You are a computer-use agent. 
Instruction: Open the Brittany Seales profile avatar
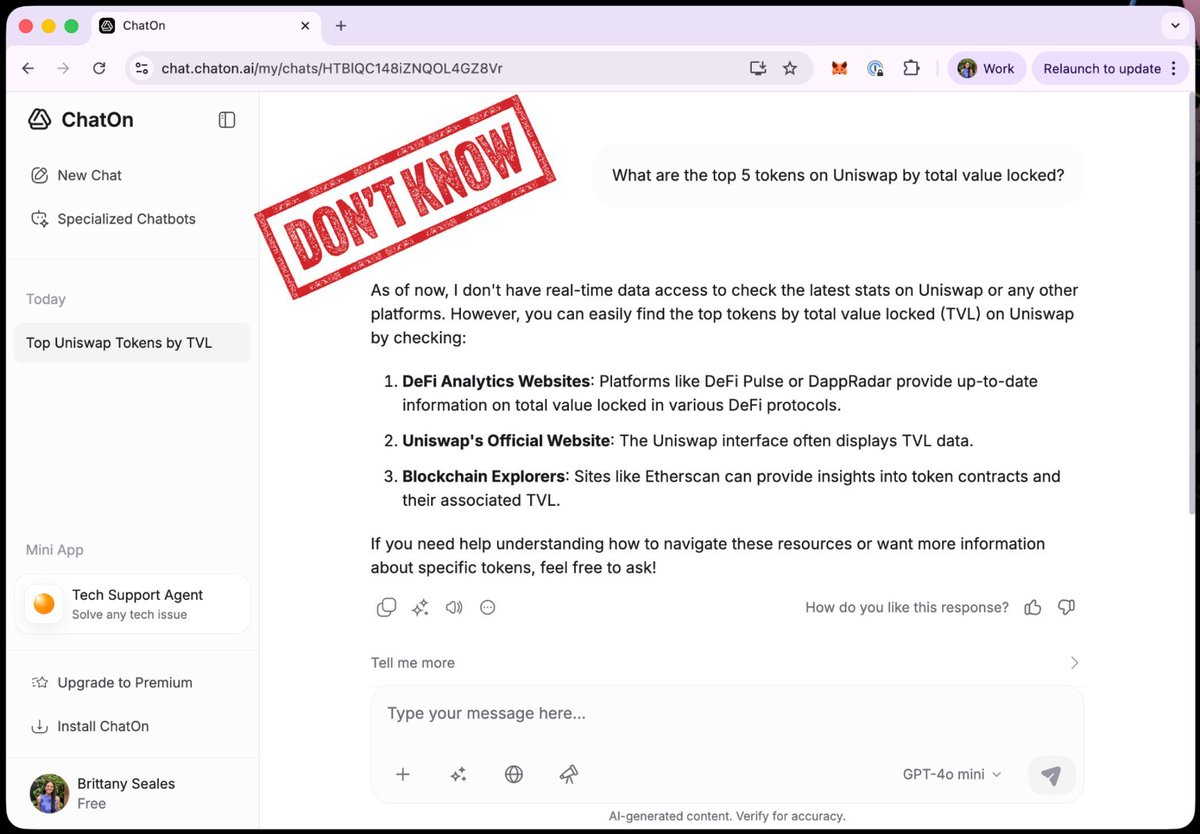click(49, 793)
